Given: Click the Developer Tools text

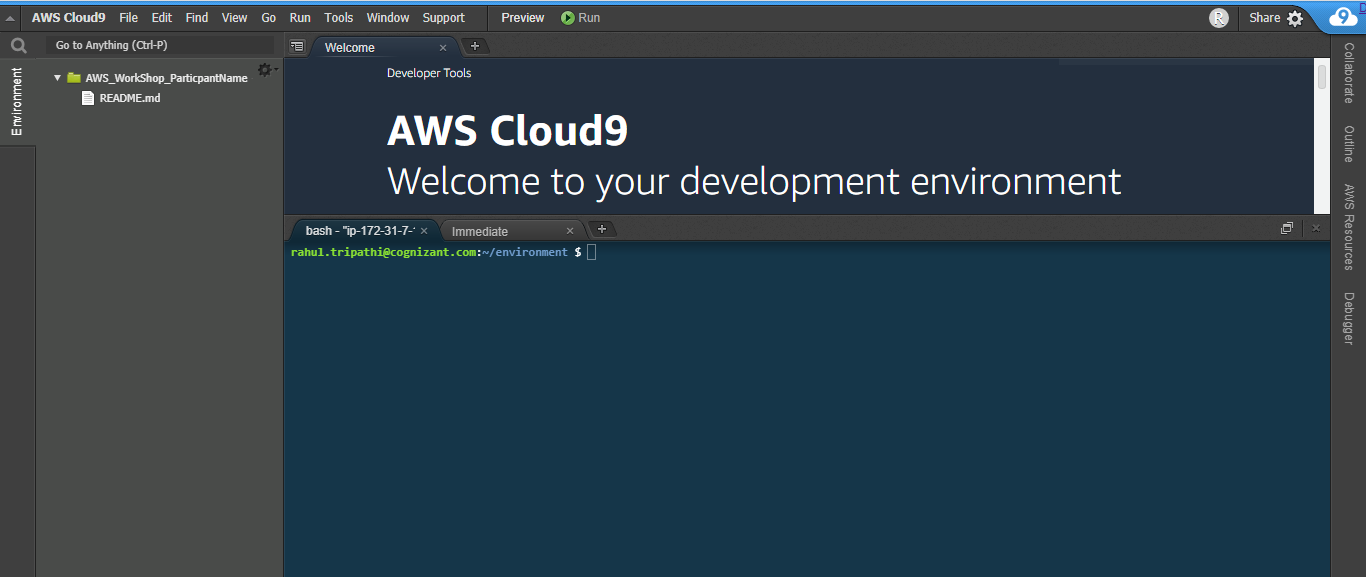Looking at the screenshot, I should click(429, 73).
